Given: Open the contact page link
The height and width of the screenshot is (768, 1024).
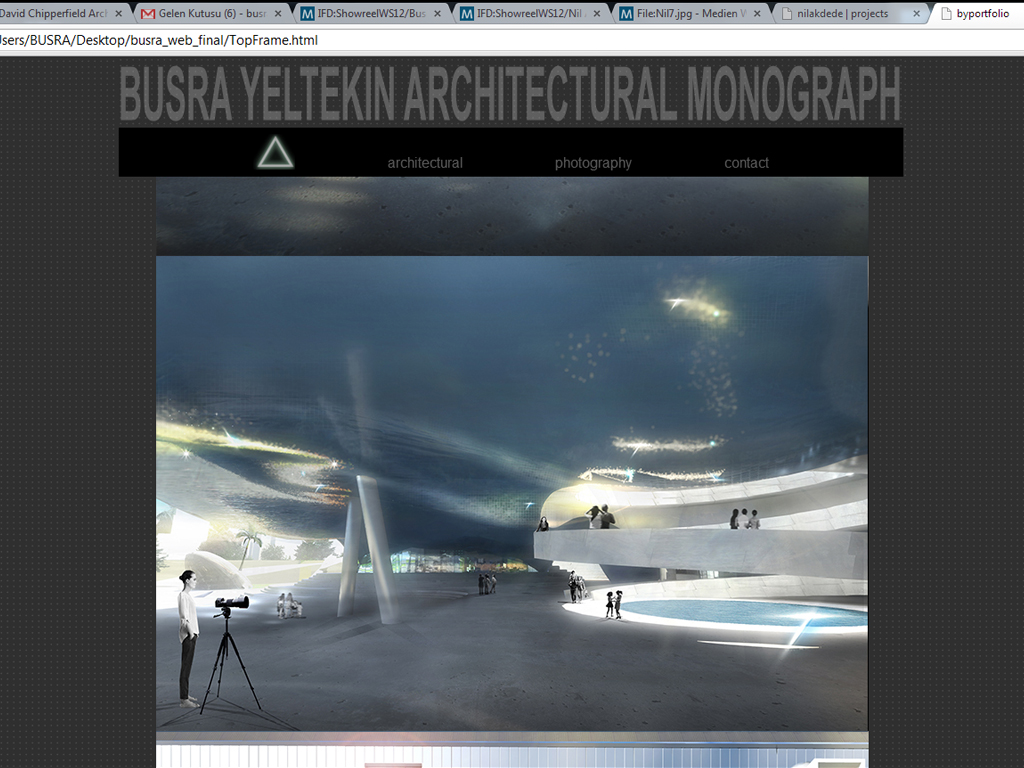Looking at the screenshot, I should [x=746, y=163].
